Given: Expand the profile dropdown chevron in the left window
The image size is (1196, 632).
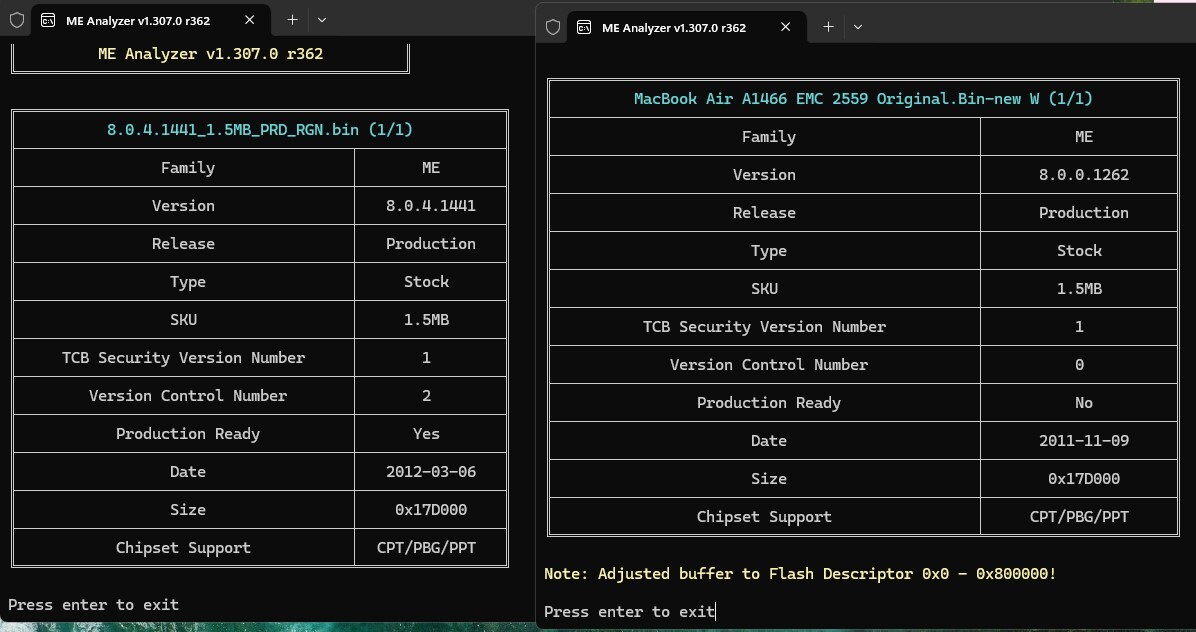Looking at the screenshot, I should click(x=322, y=20).
